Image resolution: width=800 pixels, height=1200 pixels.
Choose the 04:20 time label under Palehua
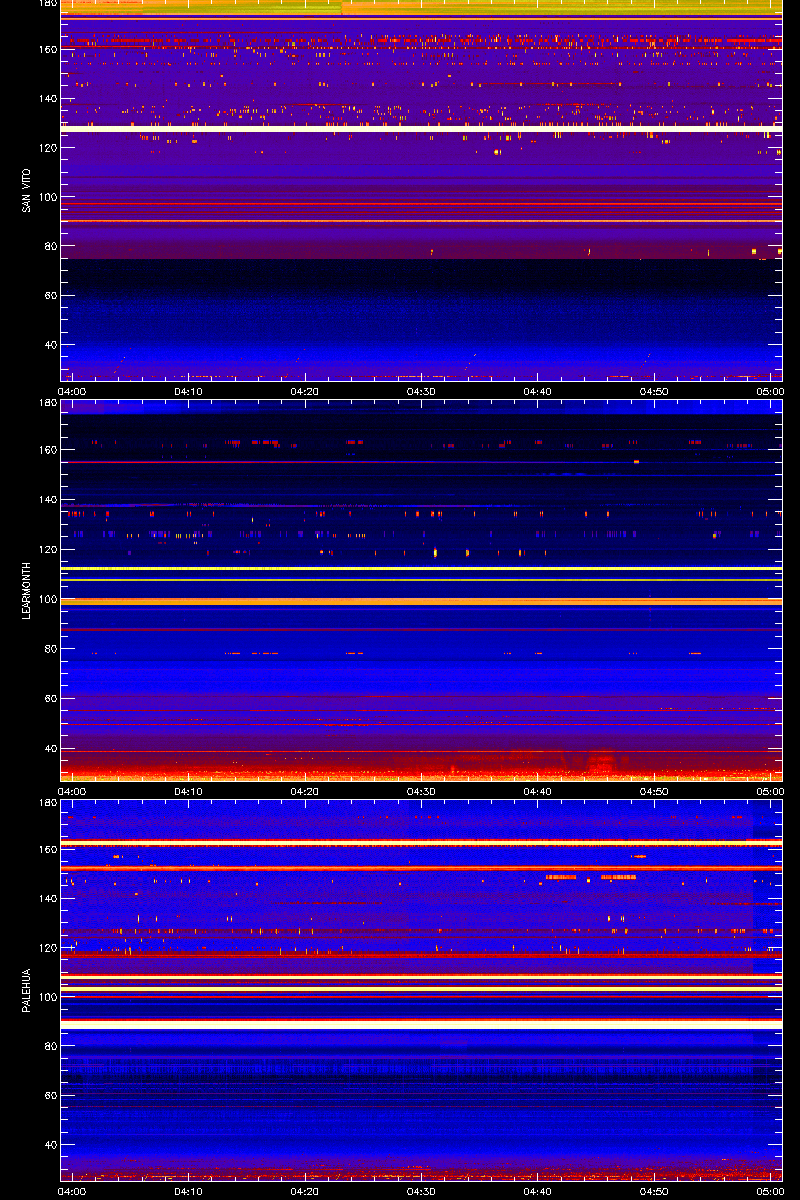(x=306, y=1191)
